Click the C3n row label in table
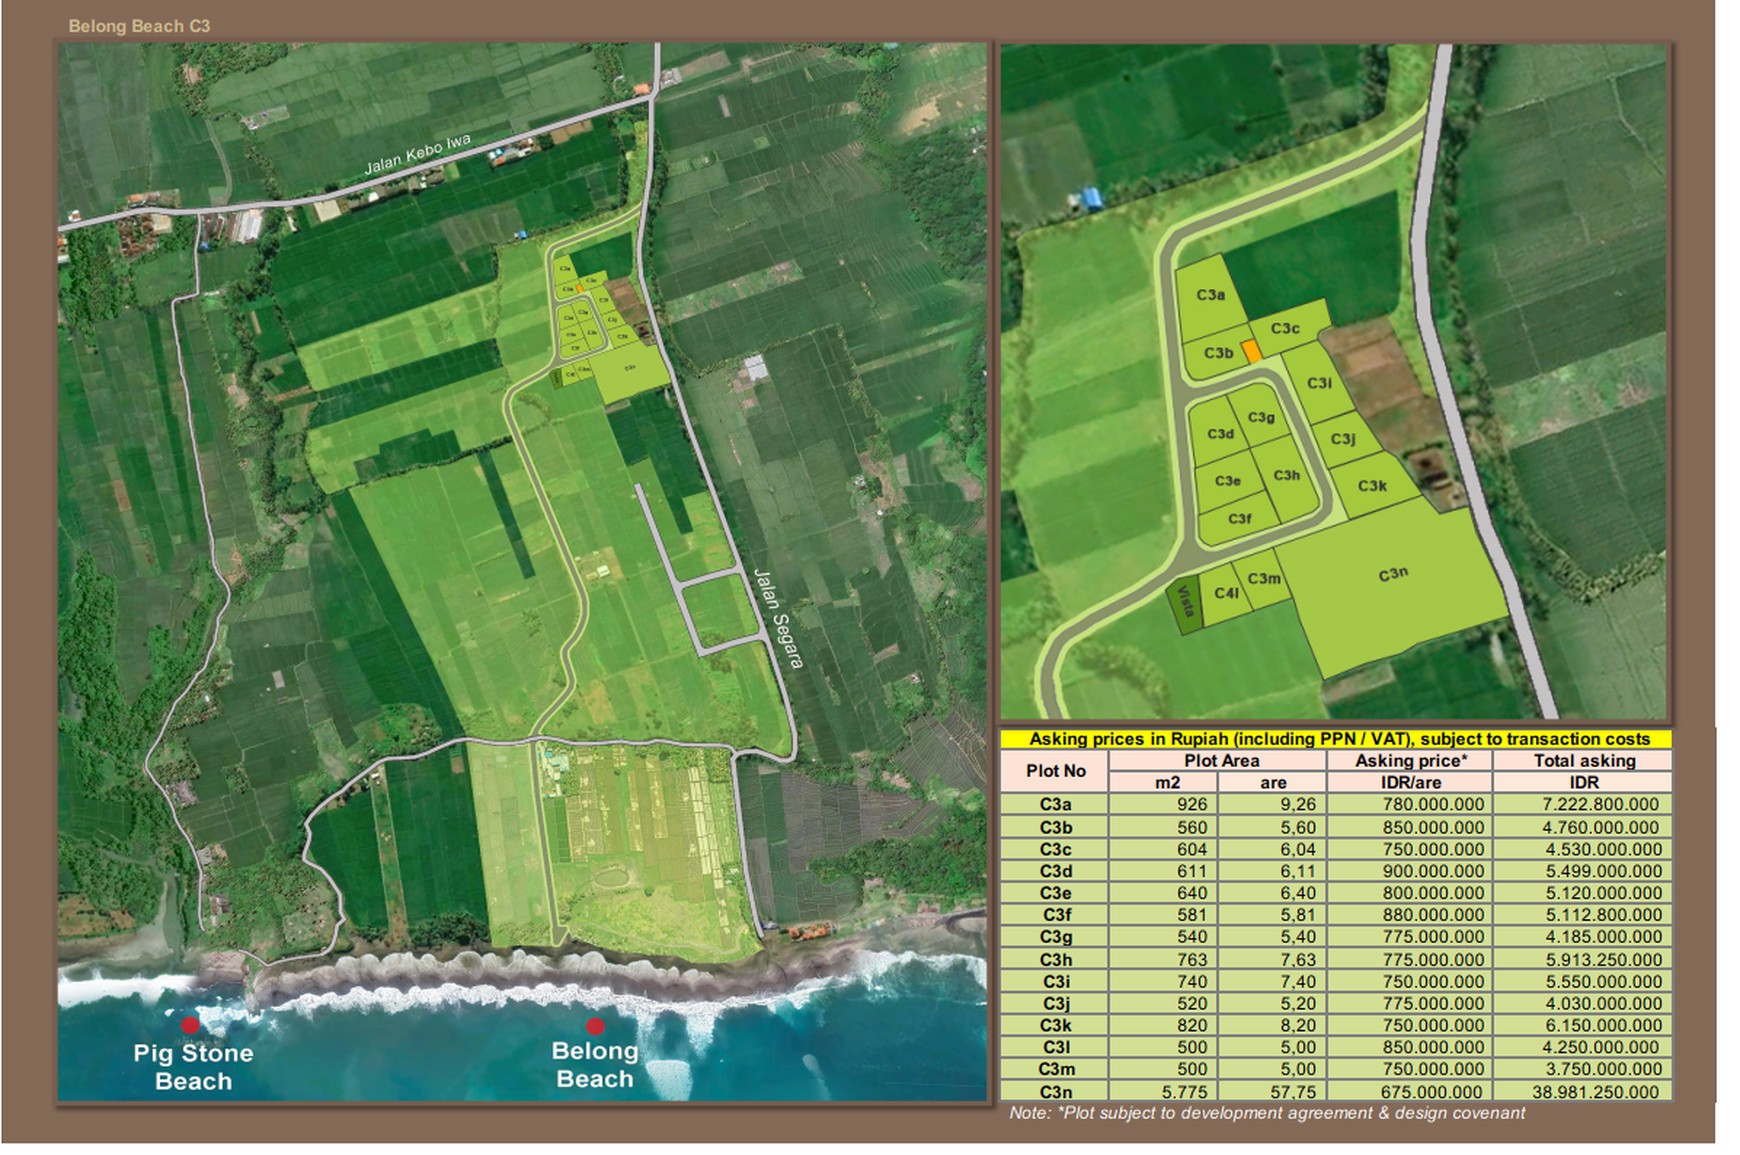Image resolution: width=1740 pixels, height=1155 pixels. (x=1055, y=1092)
